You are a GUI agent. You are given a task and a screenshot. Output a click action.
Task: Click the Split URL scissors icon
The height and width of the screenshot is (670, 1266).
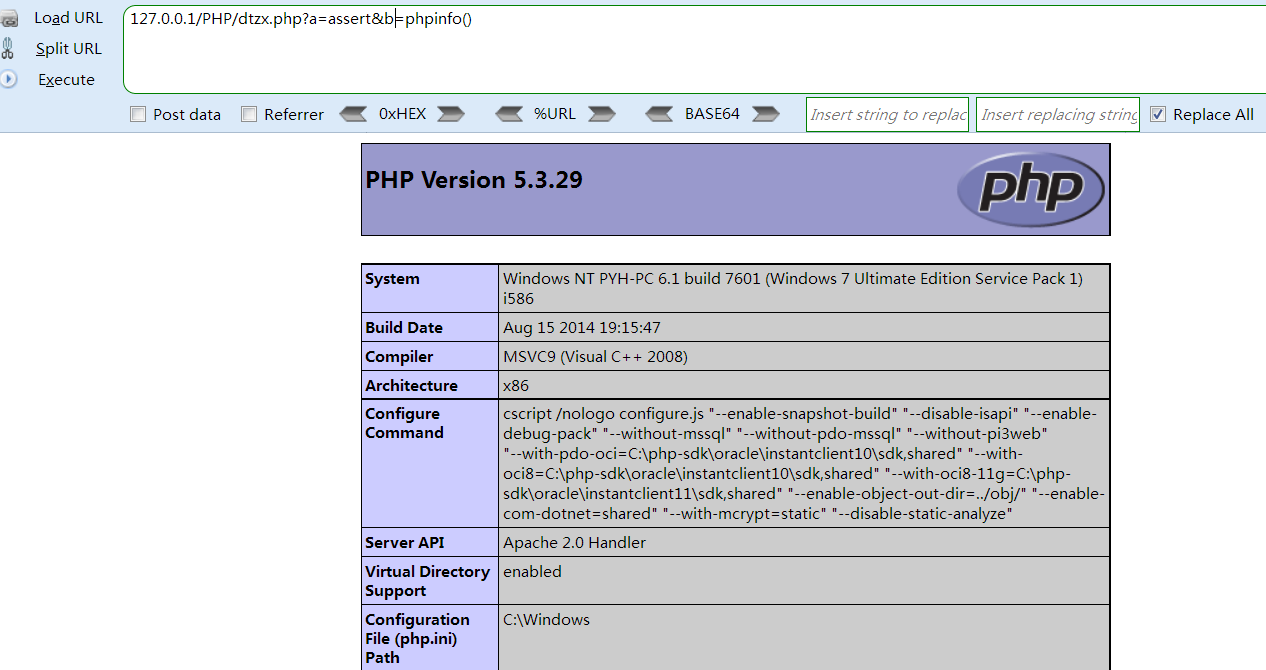7,49
